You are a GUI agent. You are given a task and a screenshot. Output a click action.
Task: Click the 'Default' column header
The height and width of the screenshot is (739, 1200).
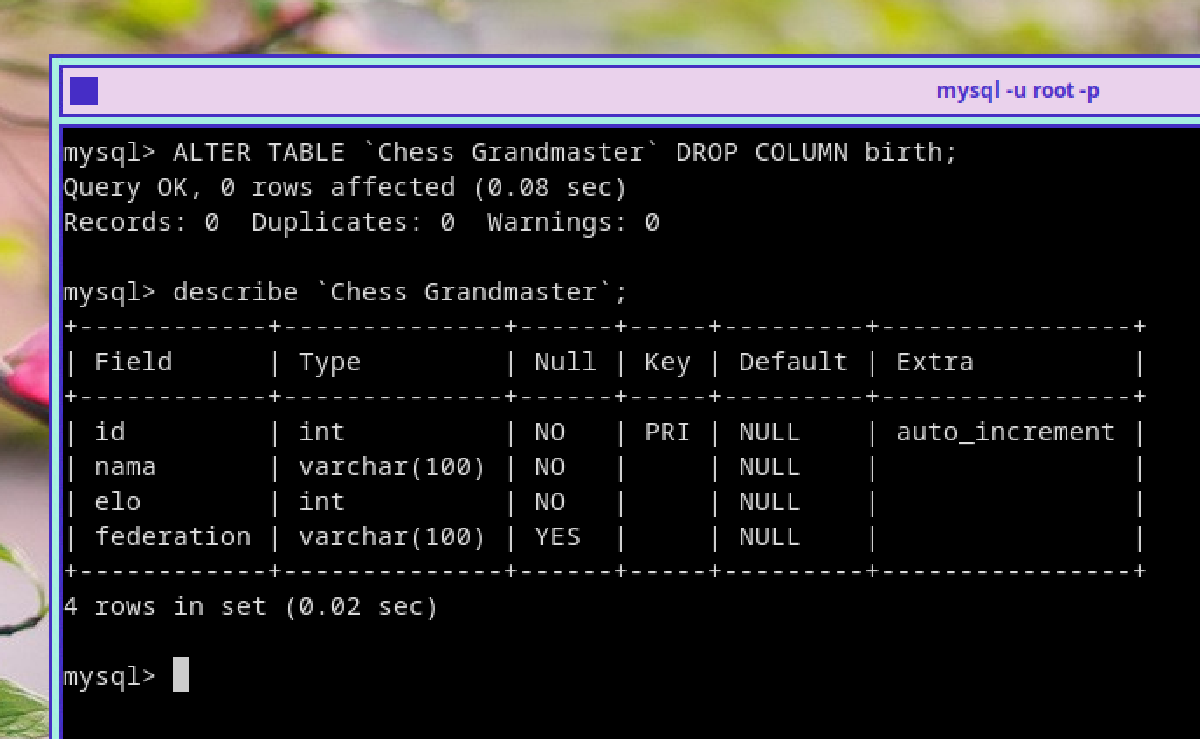coord(793,362)
